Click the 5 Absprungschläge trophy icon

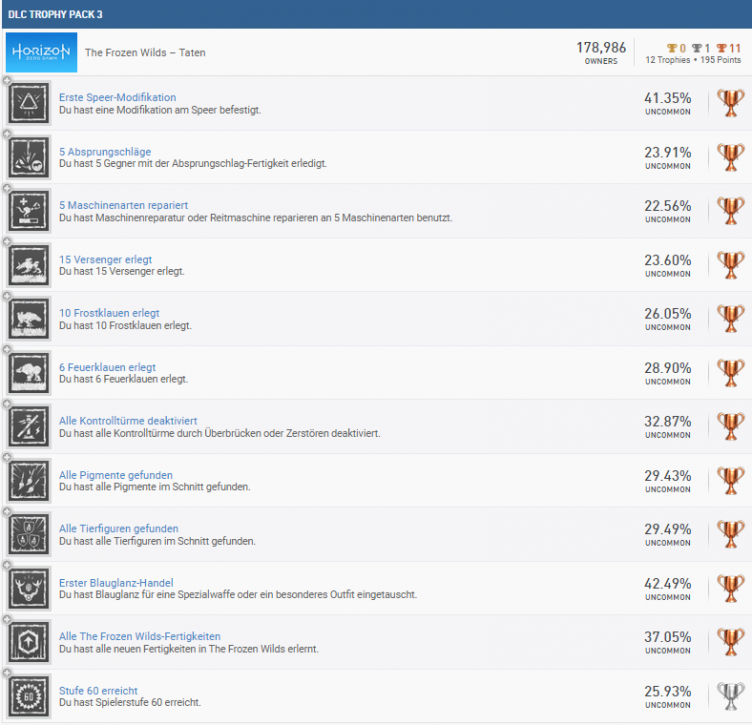pyautogui.click(x=27, y=157)
